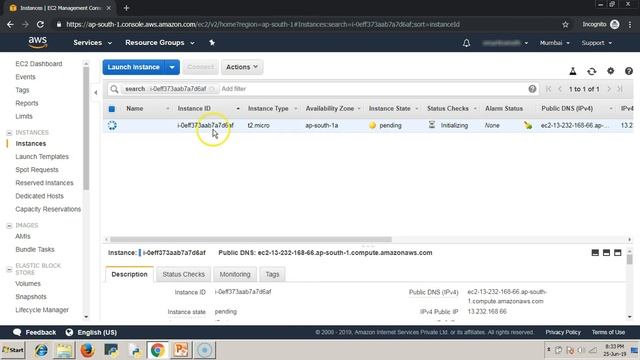
Task: Open the Mumbai region dropdown
Action: click(x=554, y=43)
